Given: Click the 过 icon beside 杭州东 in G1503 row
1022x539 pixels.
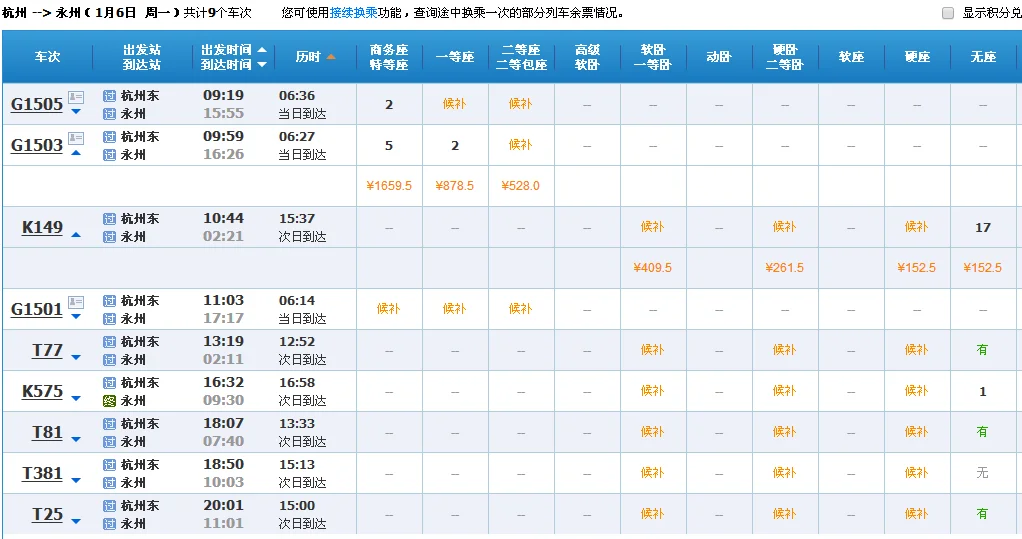Looking at the screenshot, I should (110, 137).
